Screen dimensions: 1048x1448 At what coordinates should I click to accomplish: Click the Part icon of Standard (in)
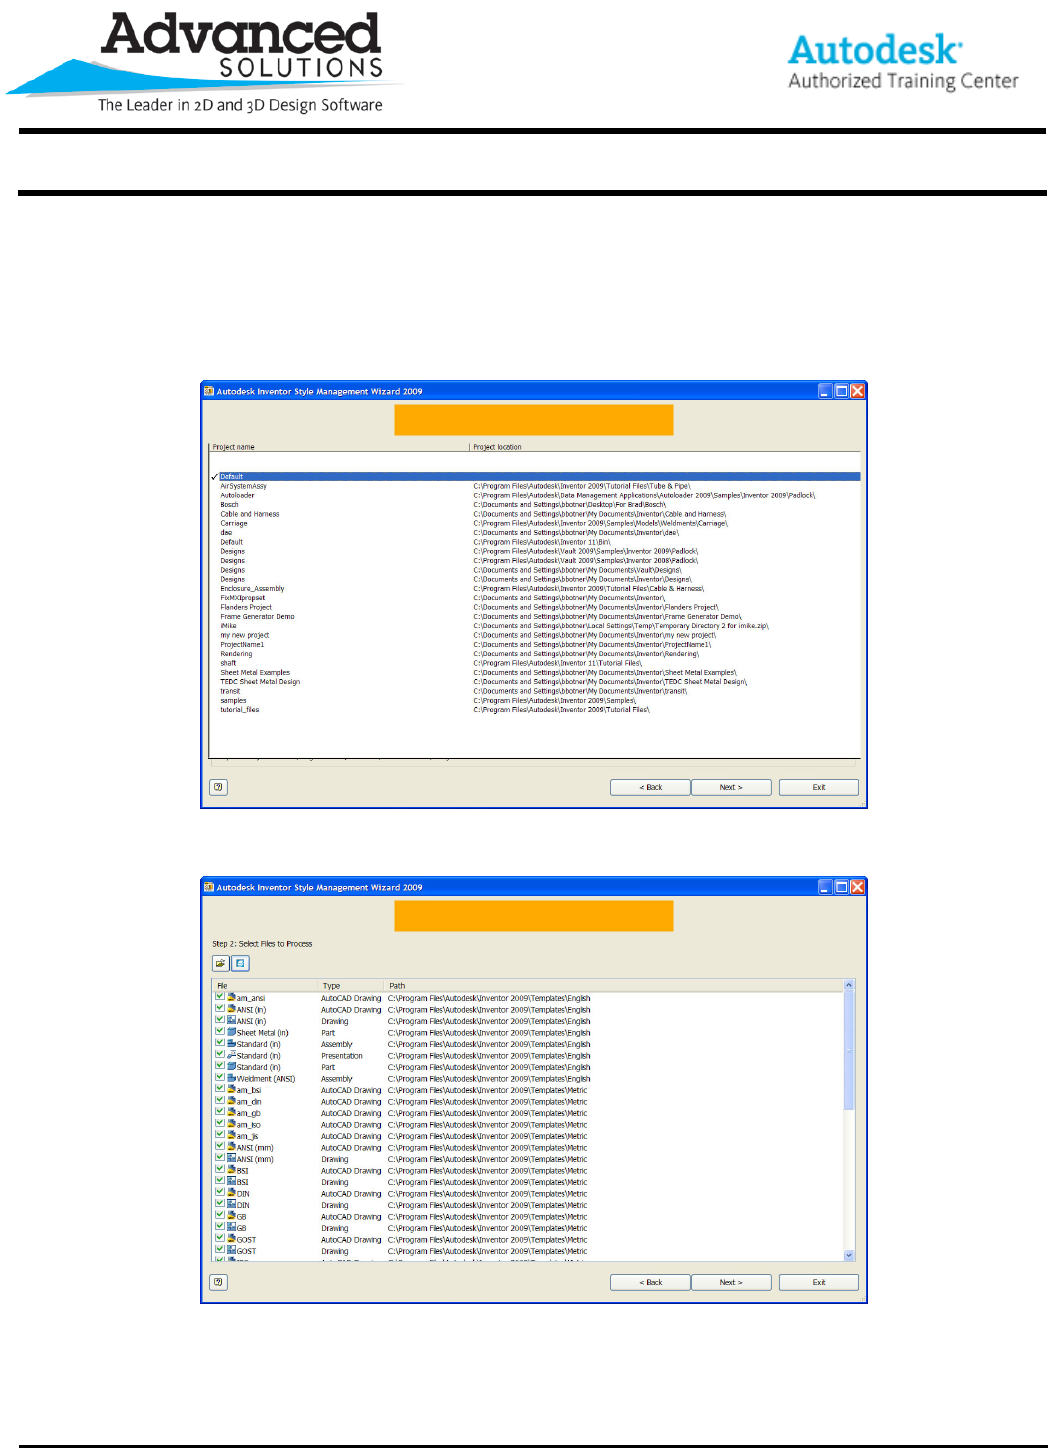pyautogui.click(x=231, y=1067)
